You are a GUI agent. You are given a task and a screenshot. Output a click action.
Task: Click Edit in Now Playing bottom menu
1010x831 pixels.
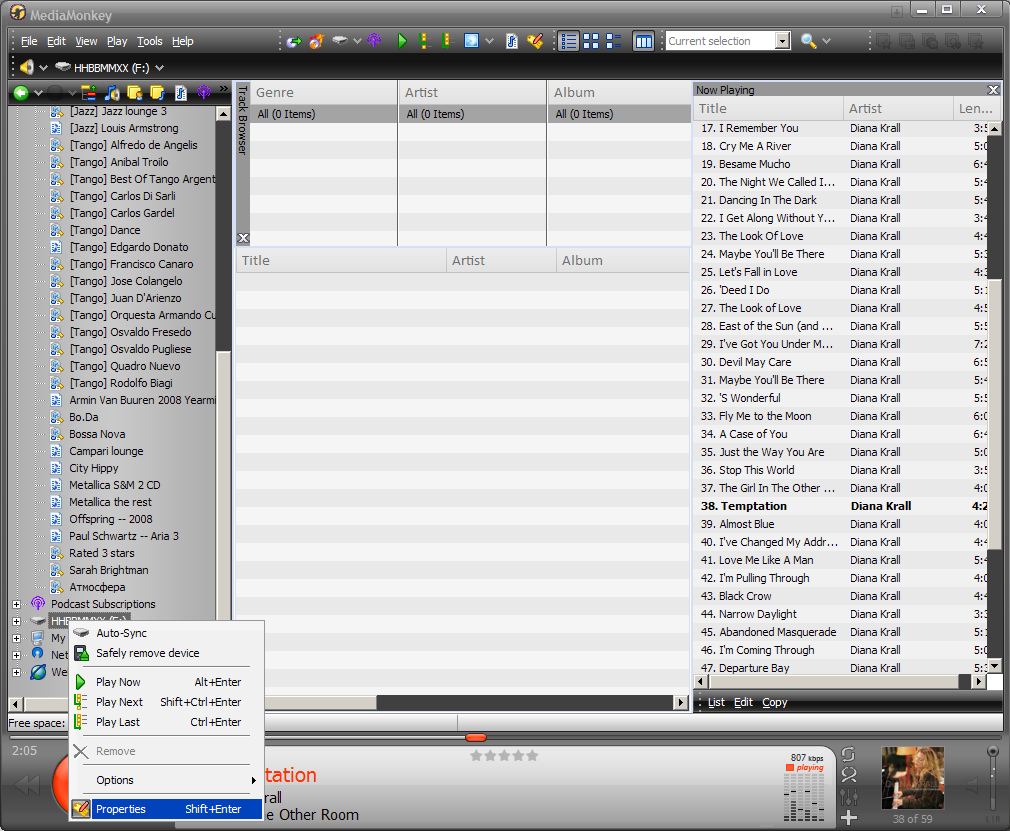(x=743, y=702)
